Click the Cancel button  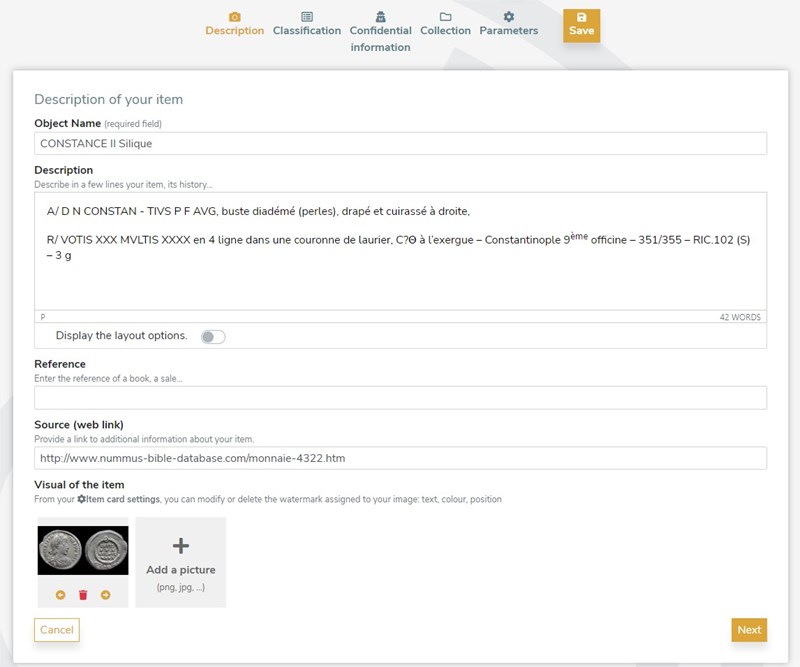(x=57, y=630)
